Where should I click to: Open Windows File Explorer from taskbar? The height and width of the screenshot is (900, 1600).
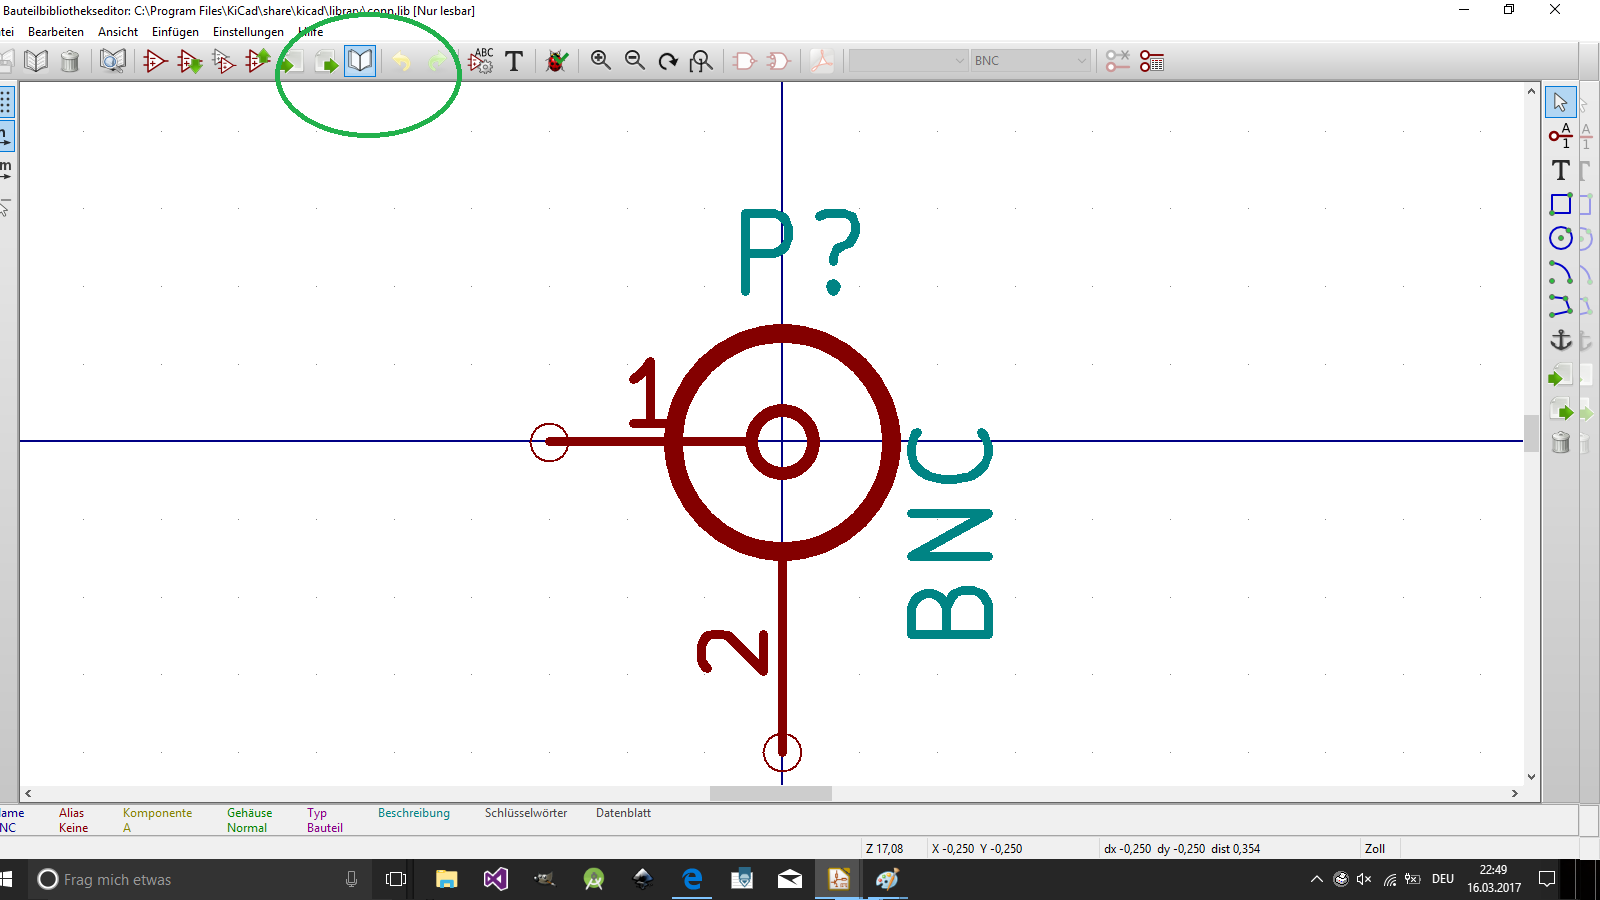(x=446, y=879)
